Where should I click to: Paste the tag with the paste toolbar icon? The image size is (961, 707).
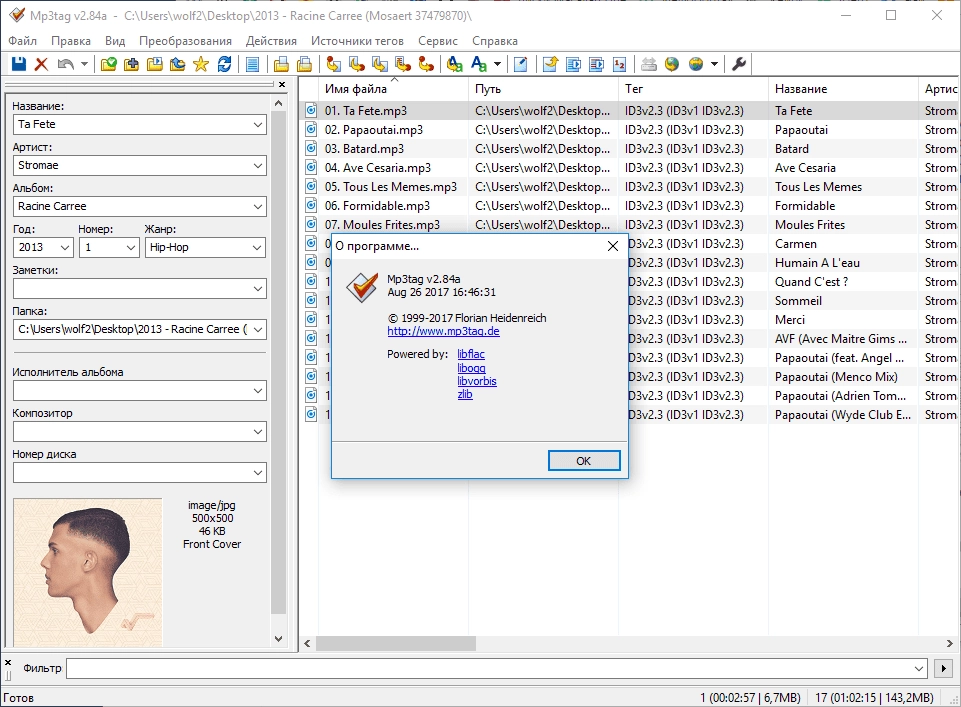pos(304,64)
